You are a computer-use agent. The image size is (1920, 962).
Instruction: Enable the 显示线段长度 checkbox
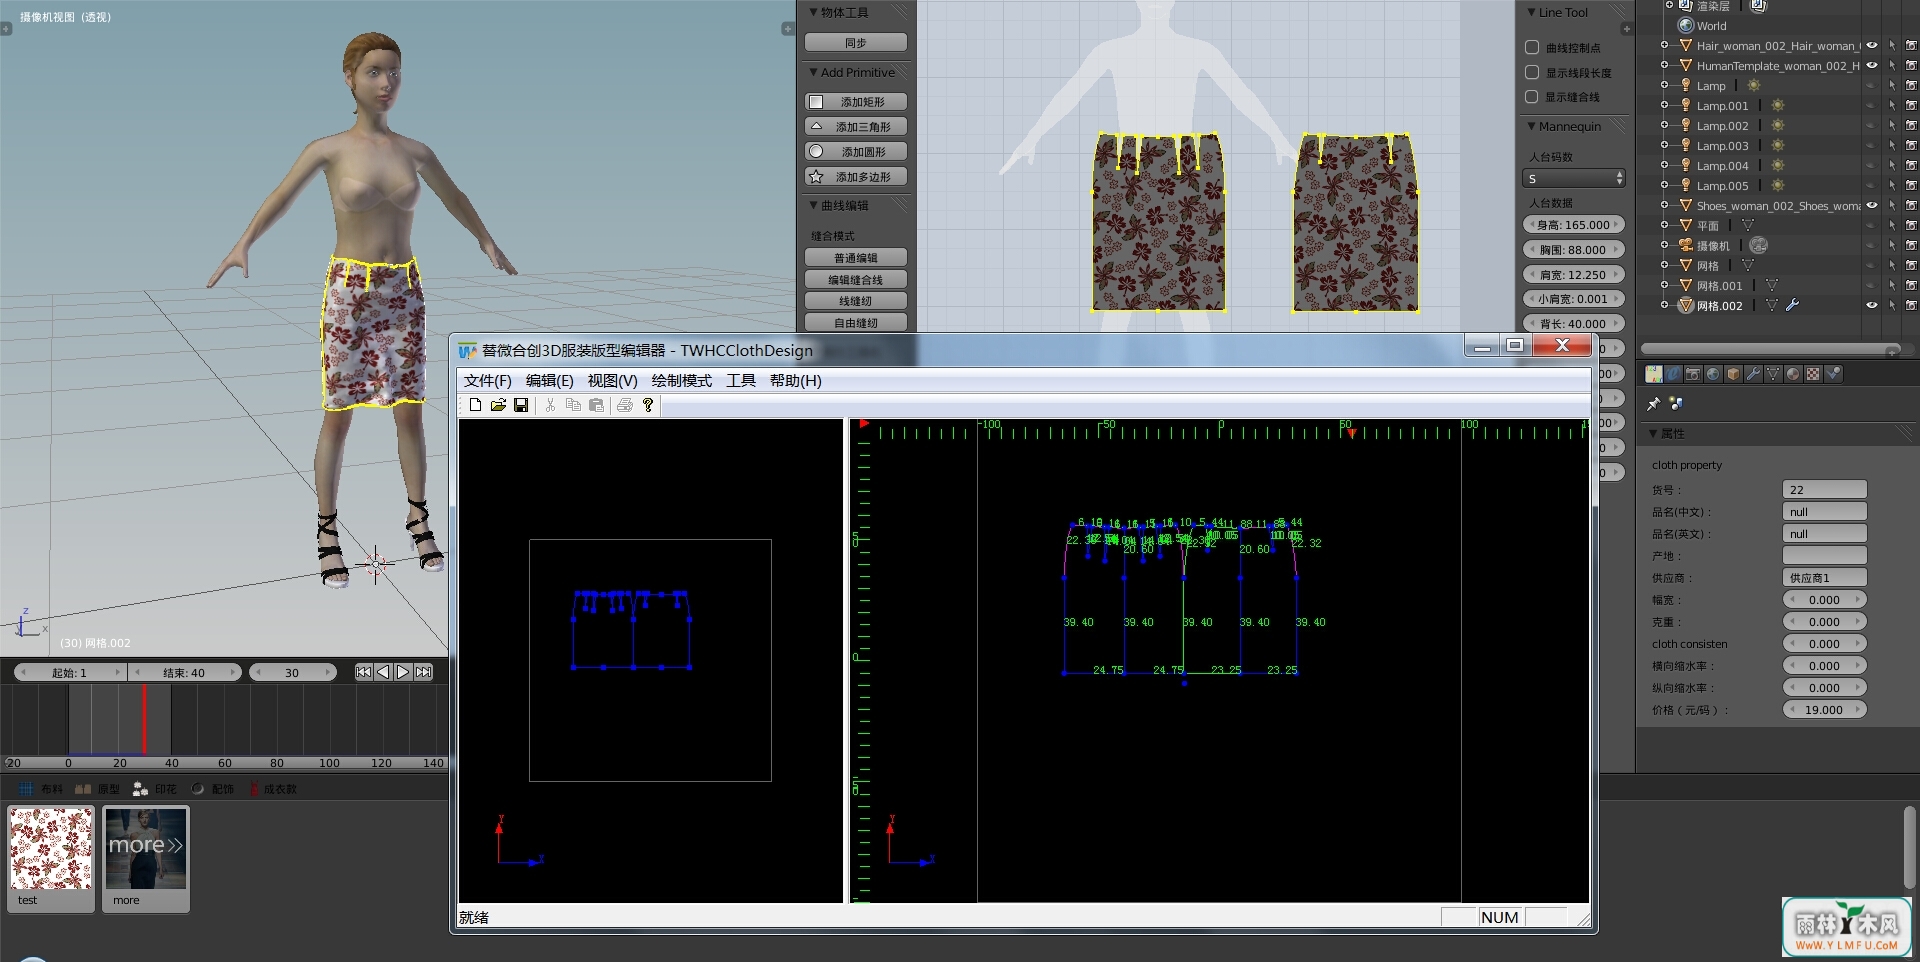(1532, 73)
